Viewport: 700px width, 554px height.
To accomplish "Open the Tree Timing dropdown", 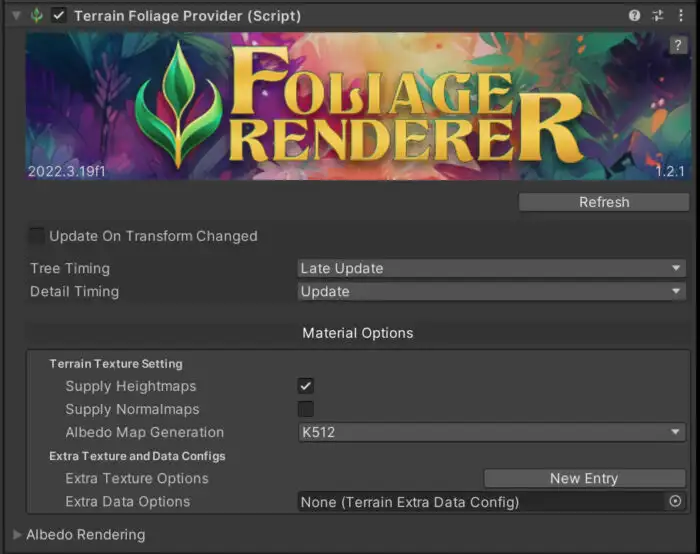I will tap(491, 268).
